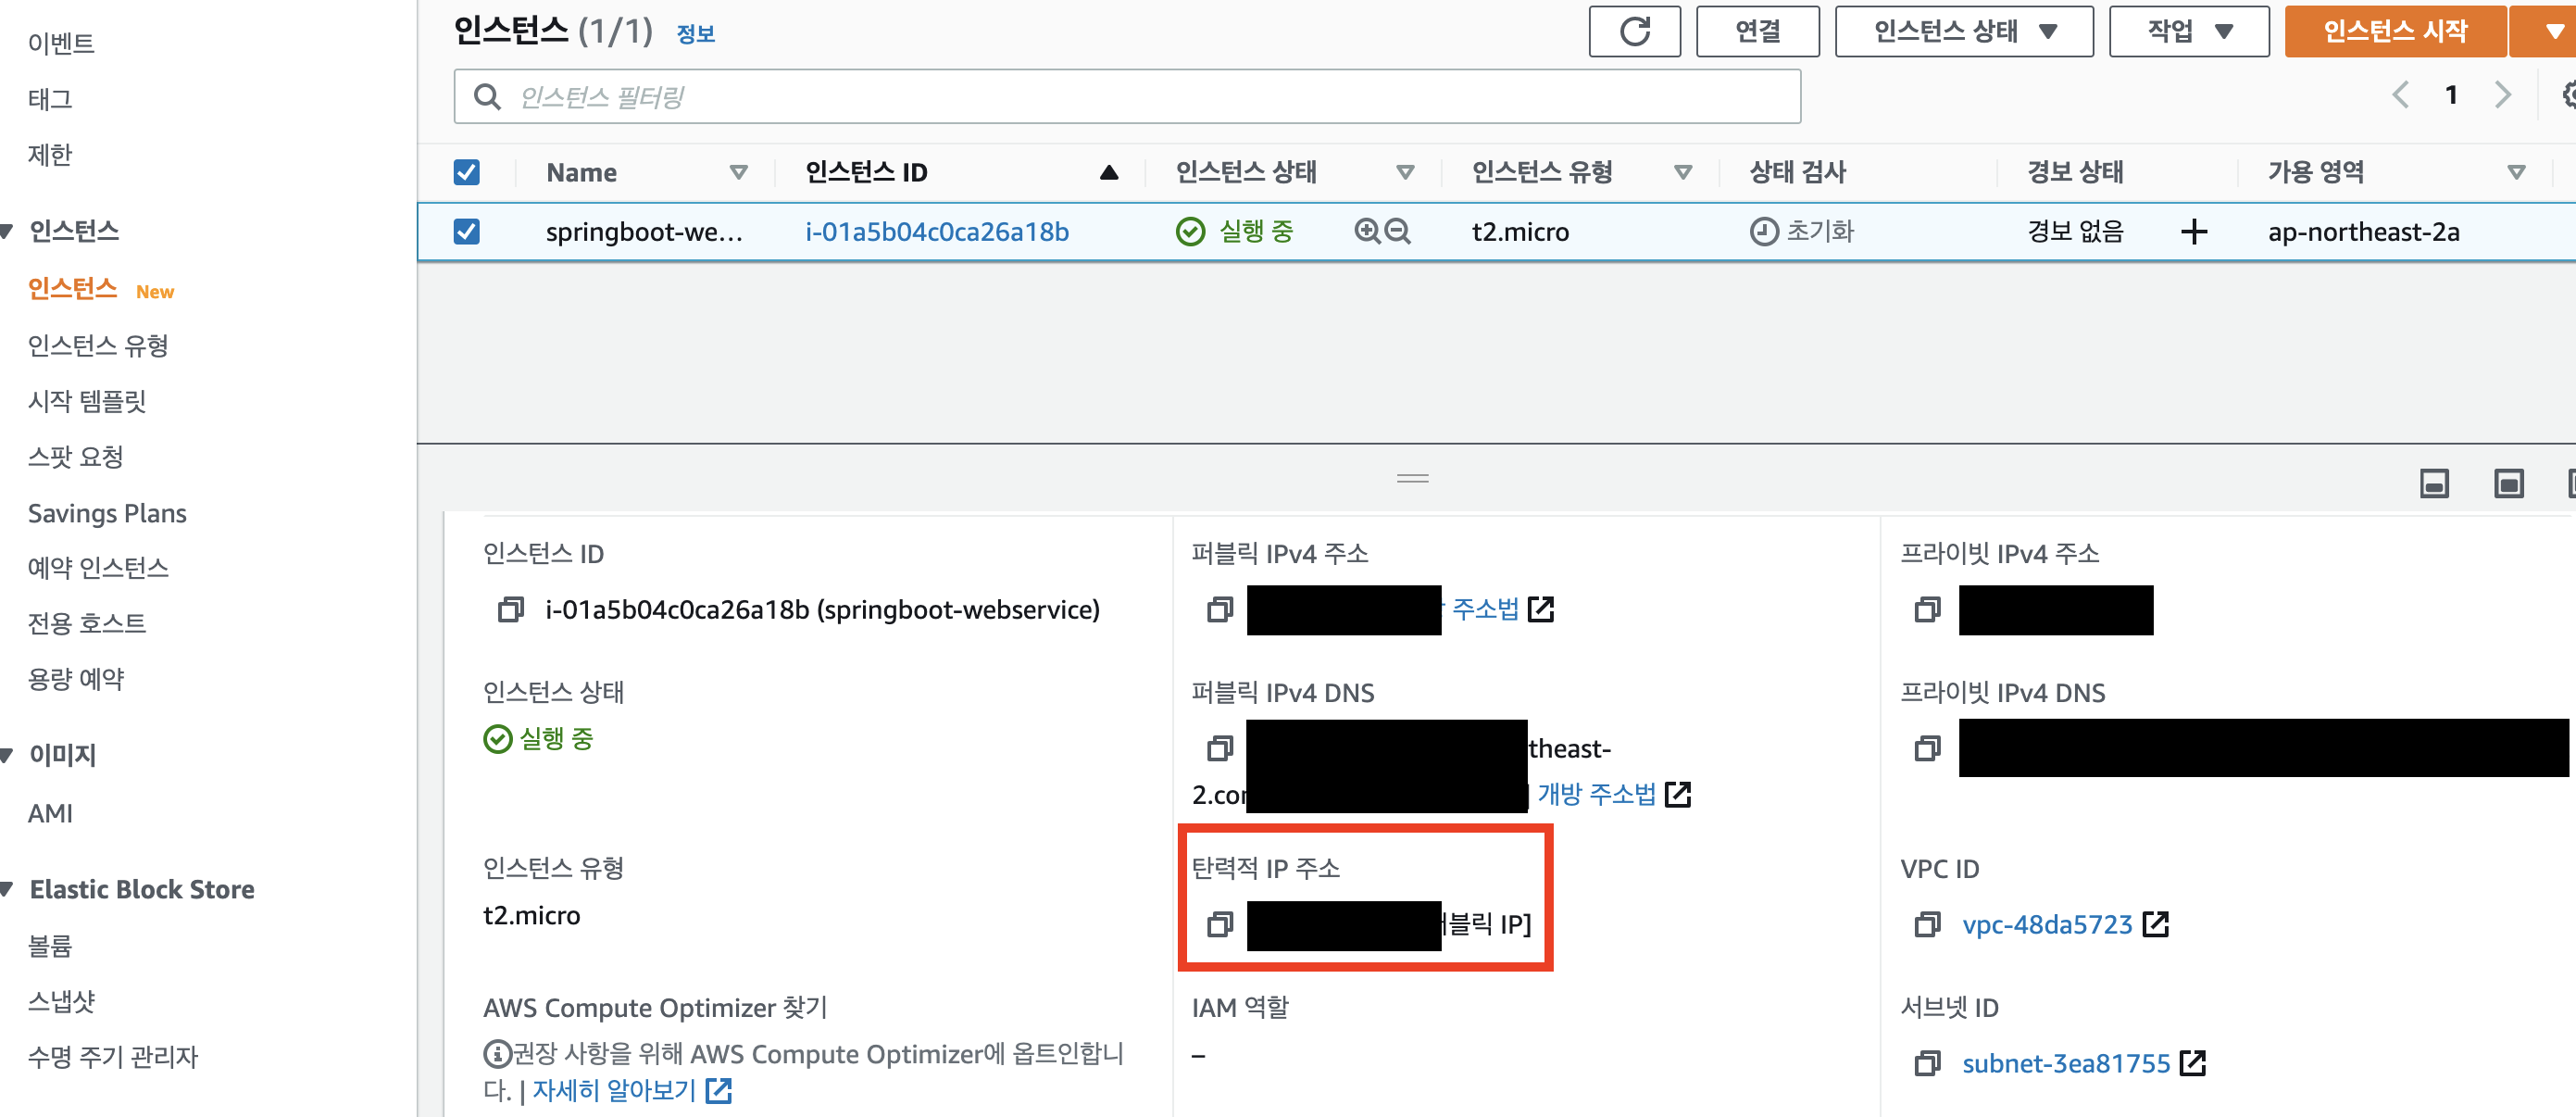This screenshot has width=2576, height=1117.
Task: Uncheck the springboot-we... instance row checkbox
Action: point(466,232)
